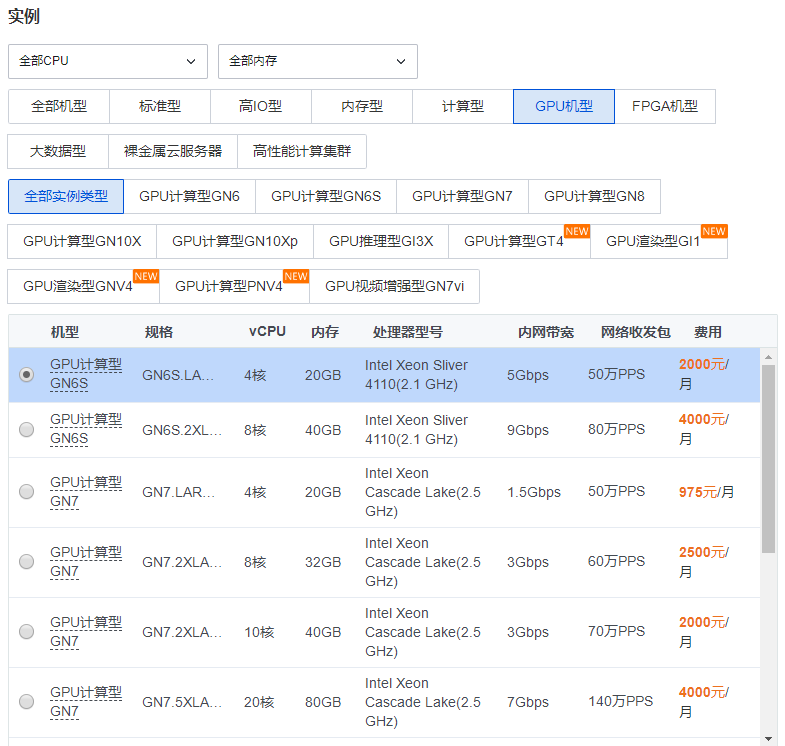Select the 裸金属云服务器 option
The height and width of the screenshot is (746, 785).
tap(173, 151)
